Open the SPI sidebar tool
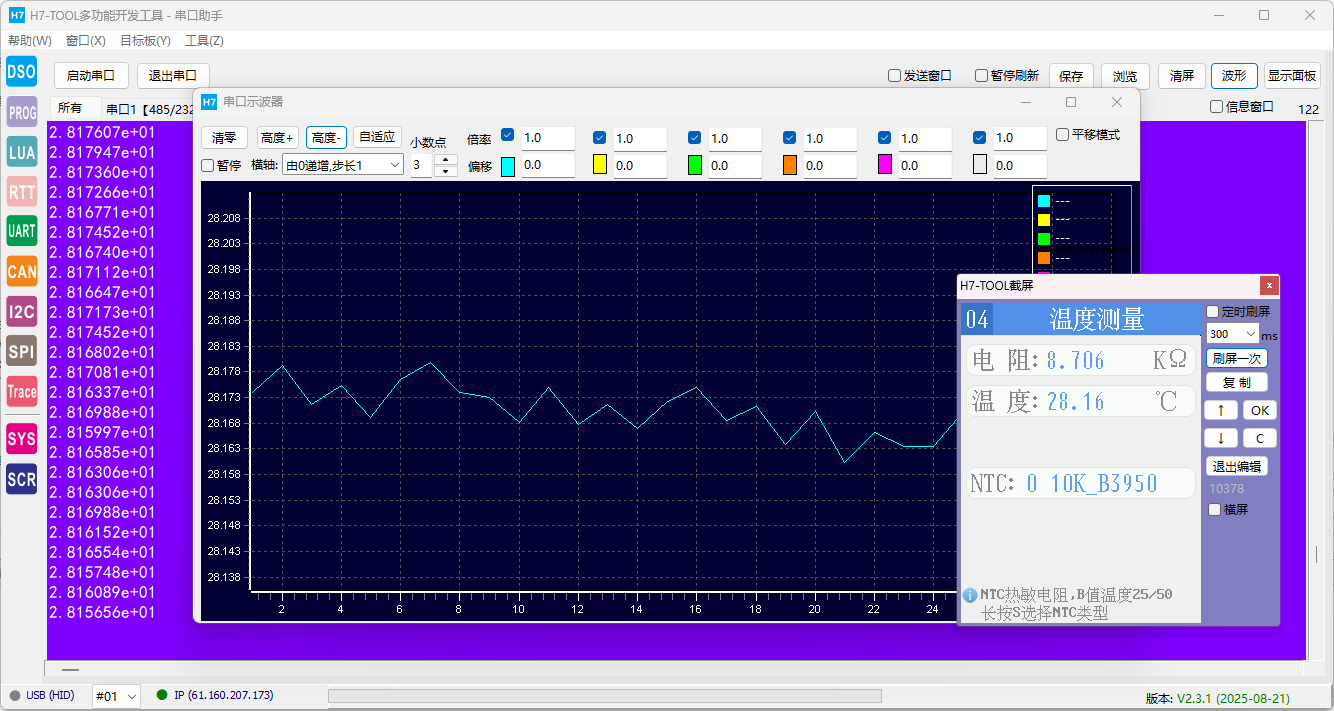The width and height of the screenshot is (1334, 711). click(22, 351)
